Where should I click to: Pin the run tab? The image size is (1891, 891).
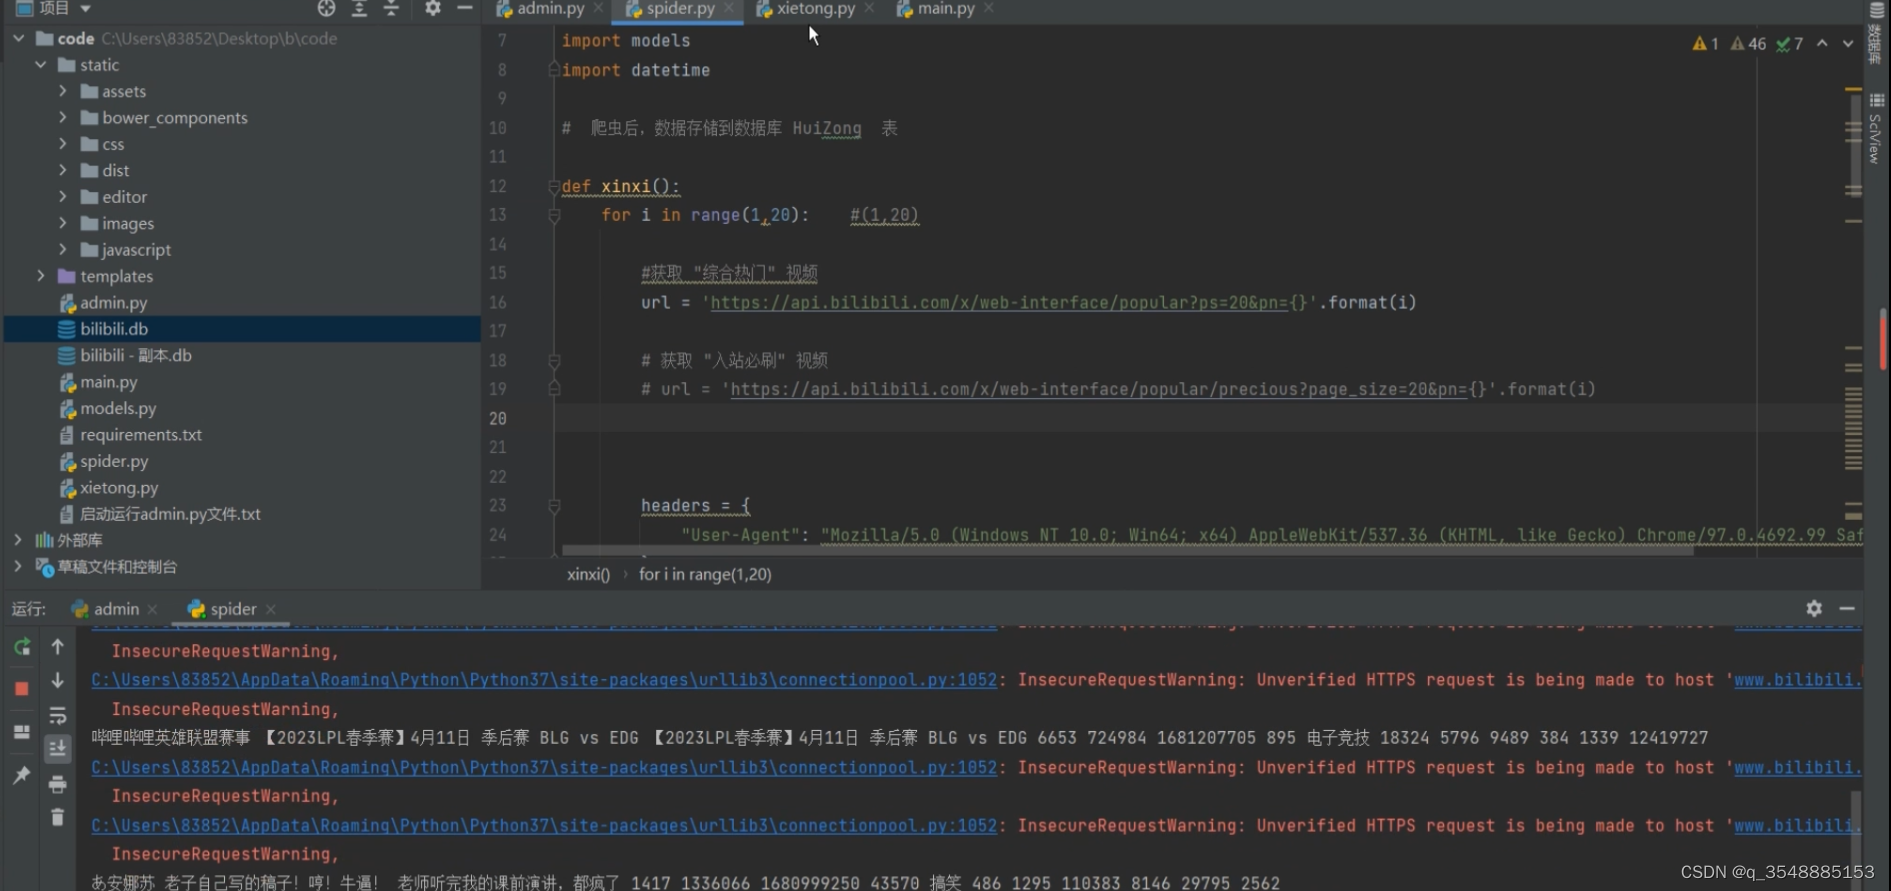point(21,775)
